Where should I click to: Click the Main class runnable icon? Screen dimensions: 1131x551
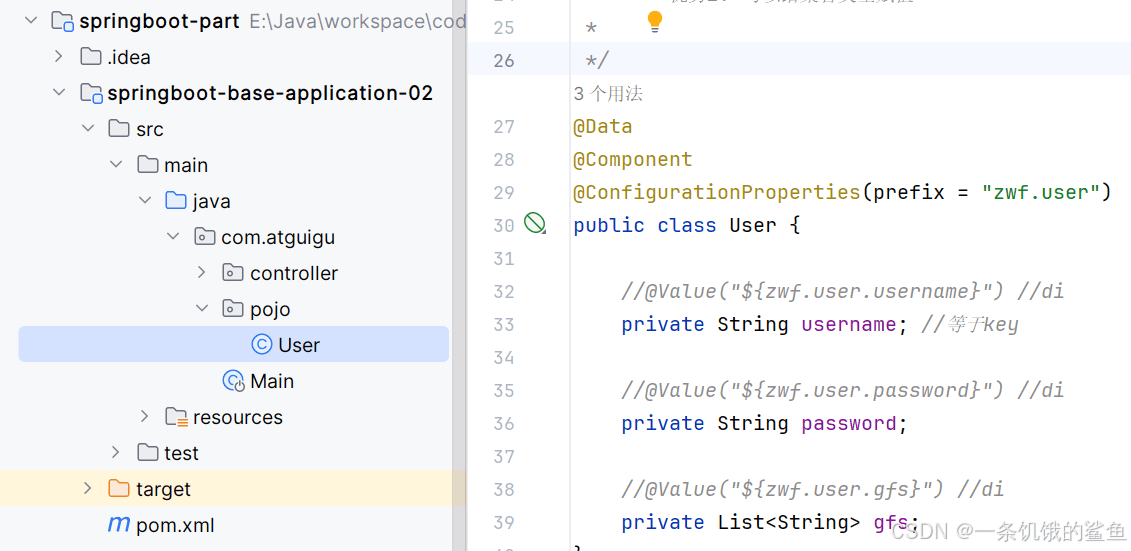click(234, 381)
